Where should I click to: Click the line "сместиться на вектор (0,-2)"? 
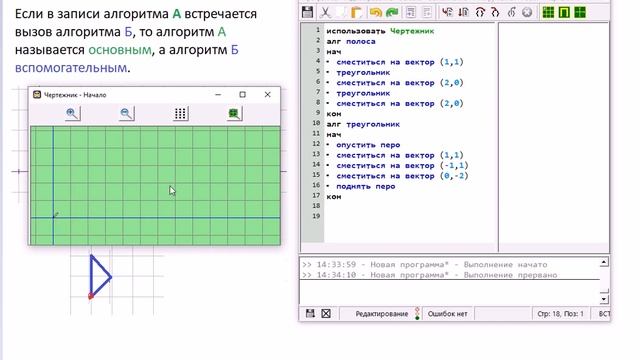coord(402,176)
